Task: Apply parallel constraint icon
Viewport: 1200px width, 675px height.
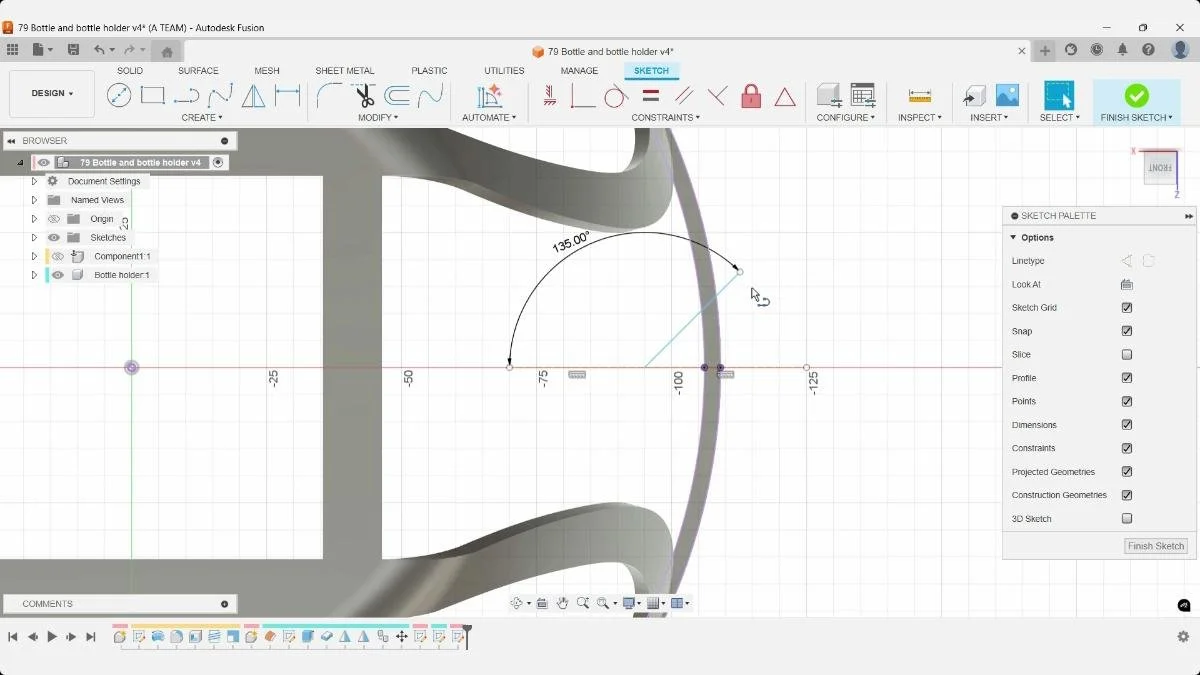Action: coord(684,96)
